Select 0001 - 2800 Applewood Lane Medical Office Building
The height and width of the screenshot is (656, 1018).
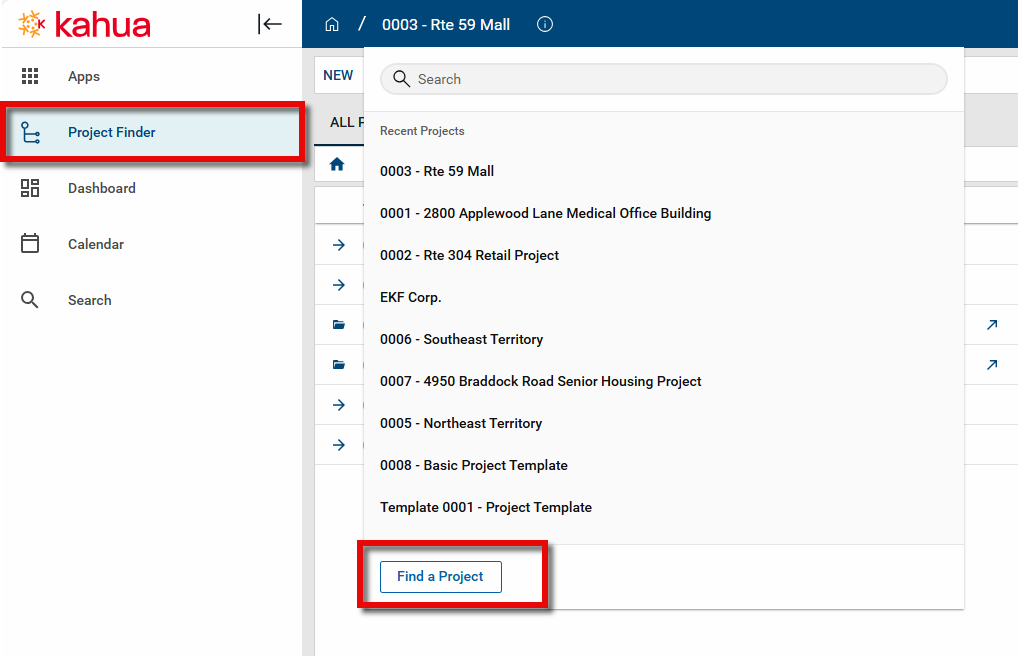point(545,213)
